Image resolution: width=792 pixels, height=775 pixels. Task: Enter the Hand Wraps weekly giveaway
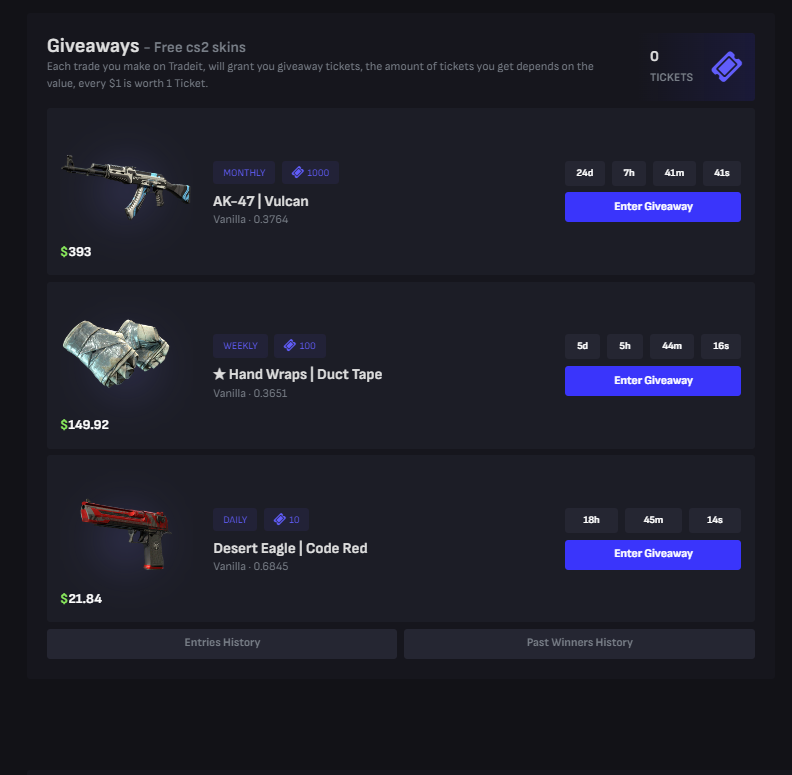pos(653,380)
